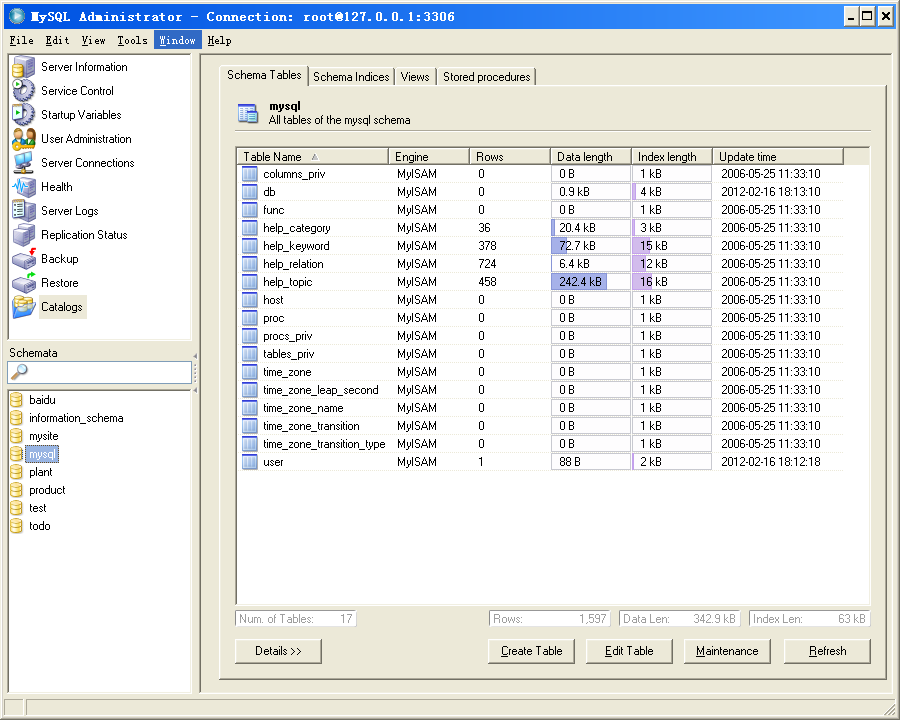Select the tables_priv table name
This screenshot has height=720, width=900.
(x=289, y=354)
